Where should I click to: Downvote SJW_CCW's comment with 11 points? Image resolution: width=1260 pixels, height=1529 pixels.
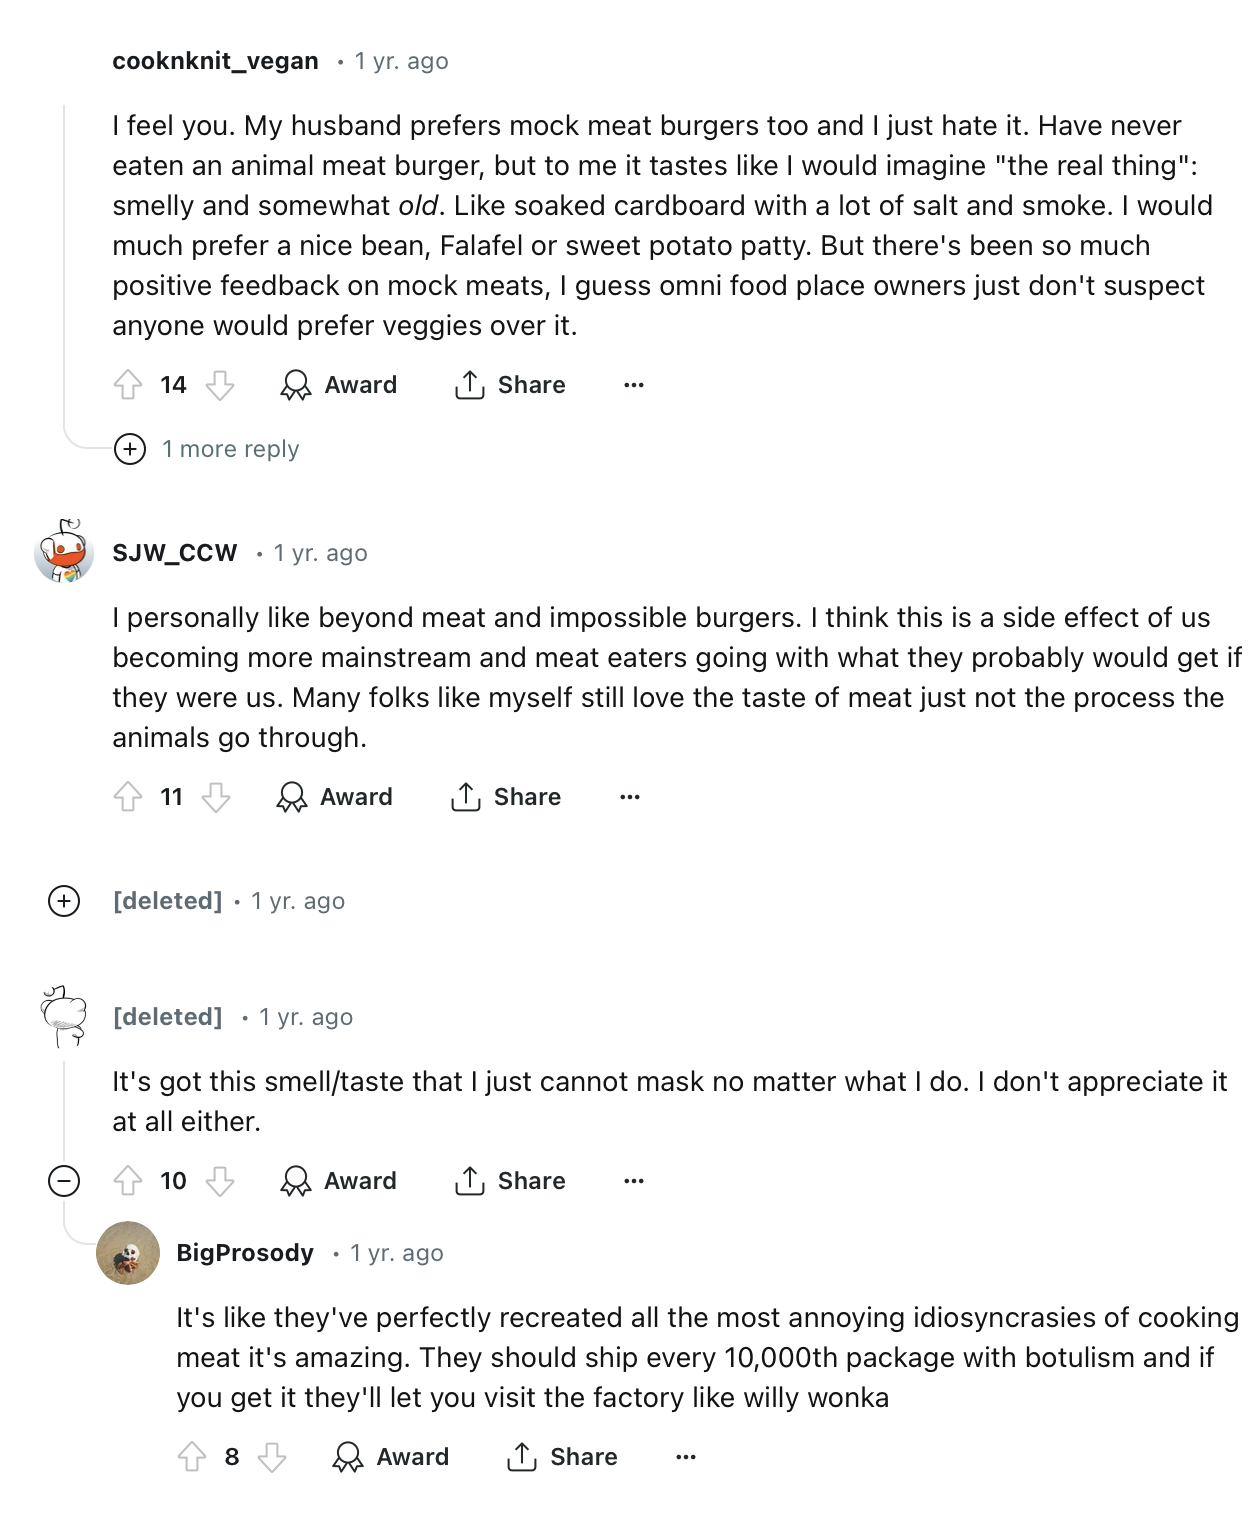(216, 797)
